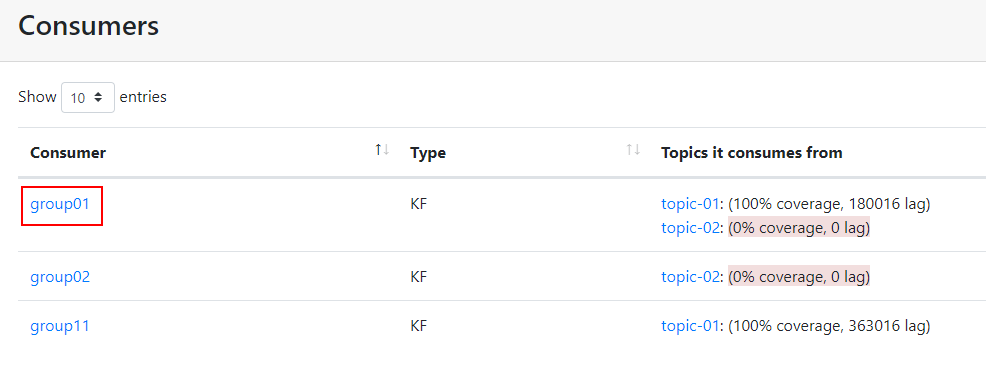Click the 363016 lag coverage text
The height and width of the screenshot is (367, 986).
[x=829, y=326]
